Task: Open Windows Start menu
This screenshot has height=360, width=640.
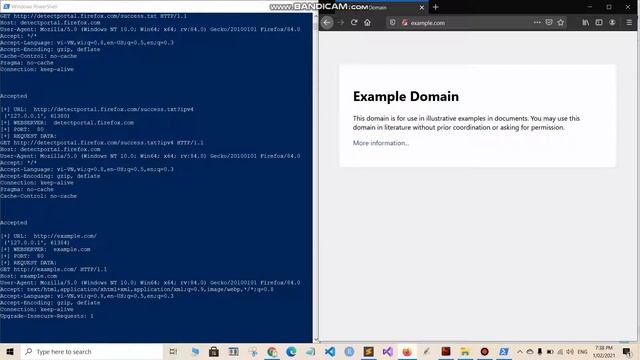Action: [x=10, y=351]
